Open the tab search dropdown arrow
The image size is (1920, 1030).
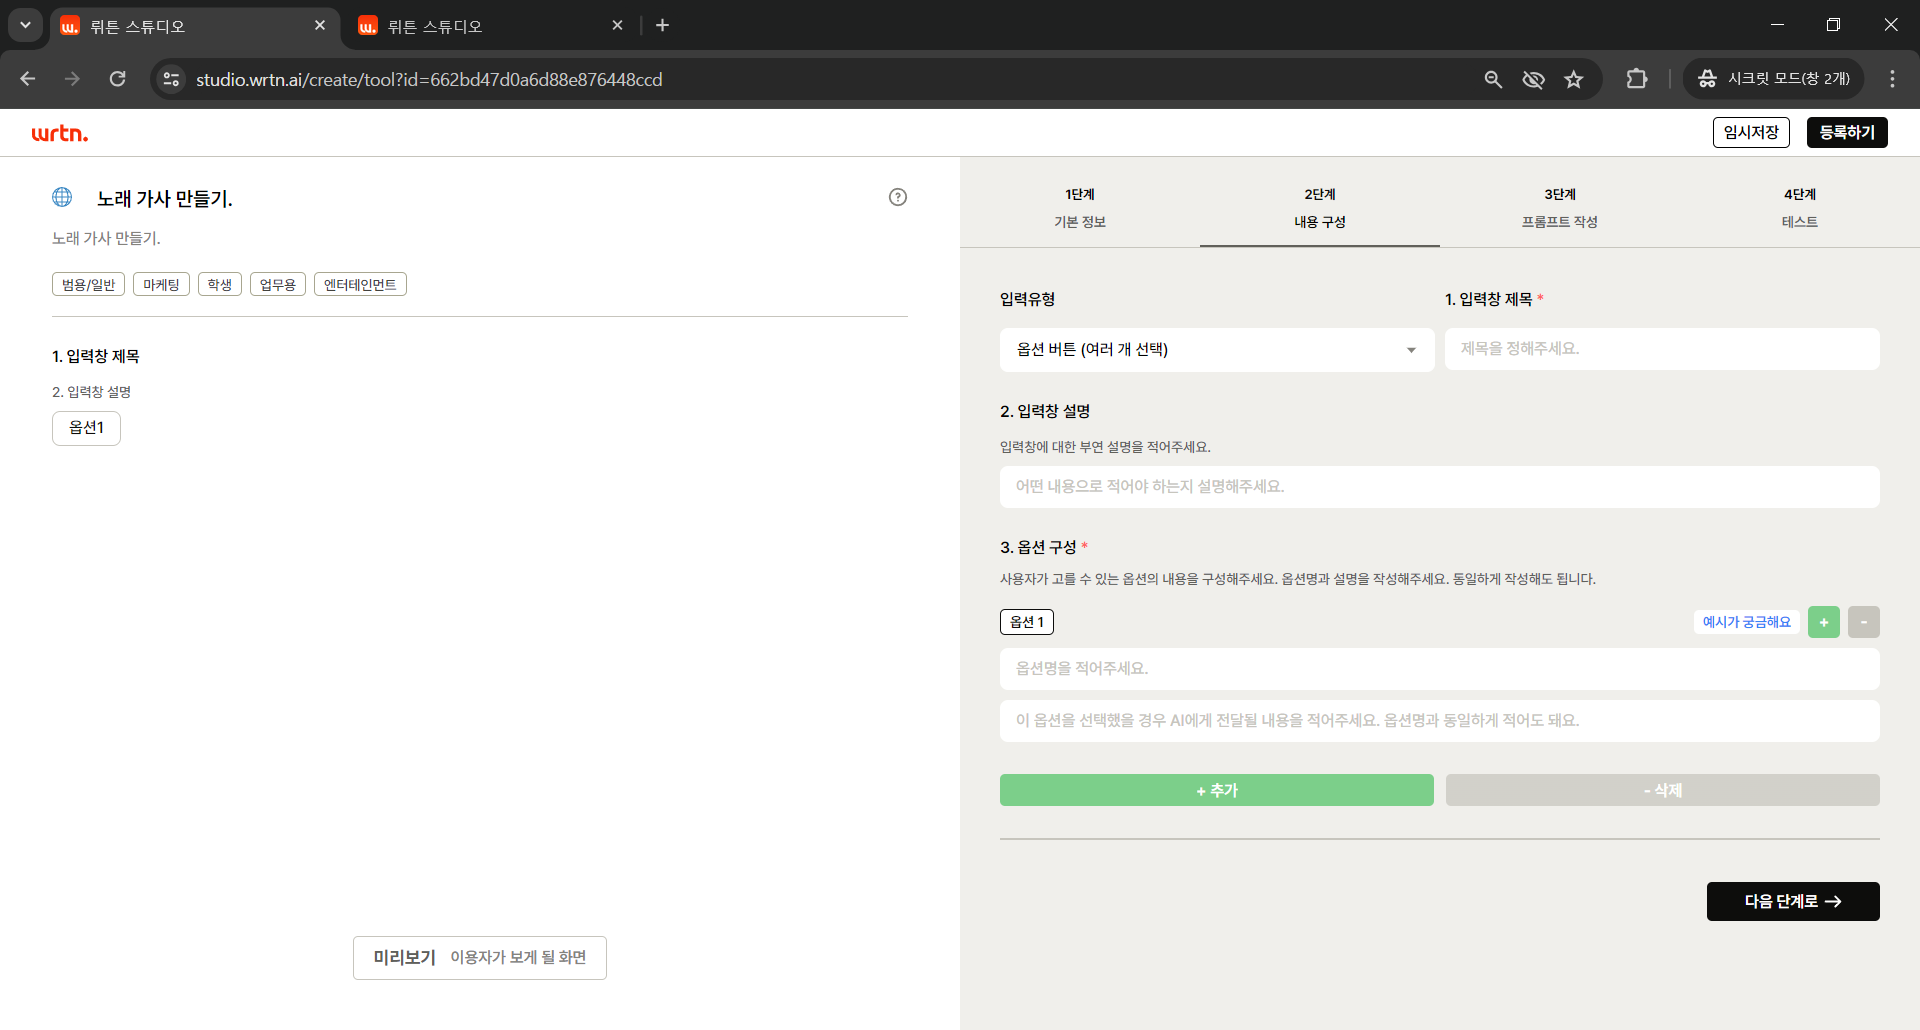[25, 25]
